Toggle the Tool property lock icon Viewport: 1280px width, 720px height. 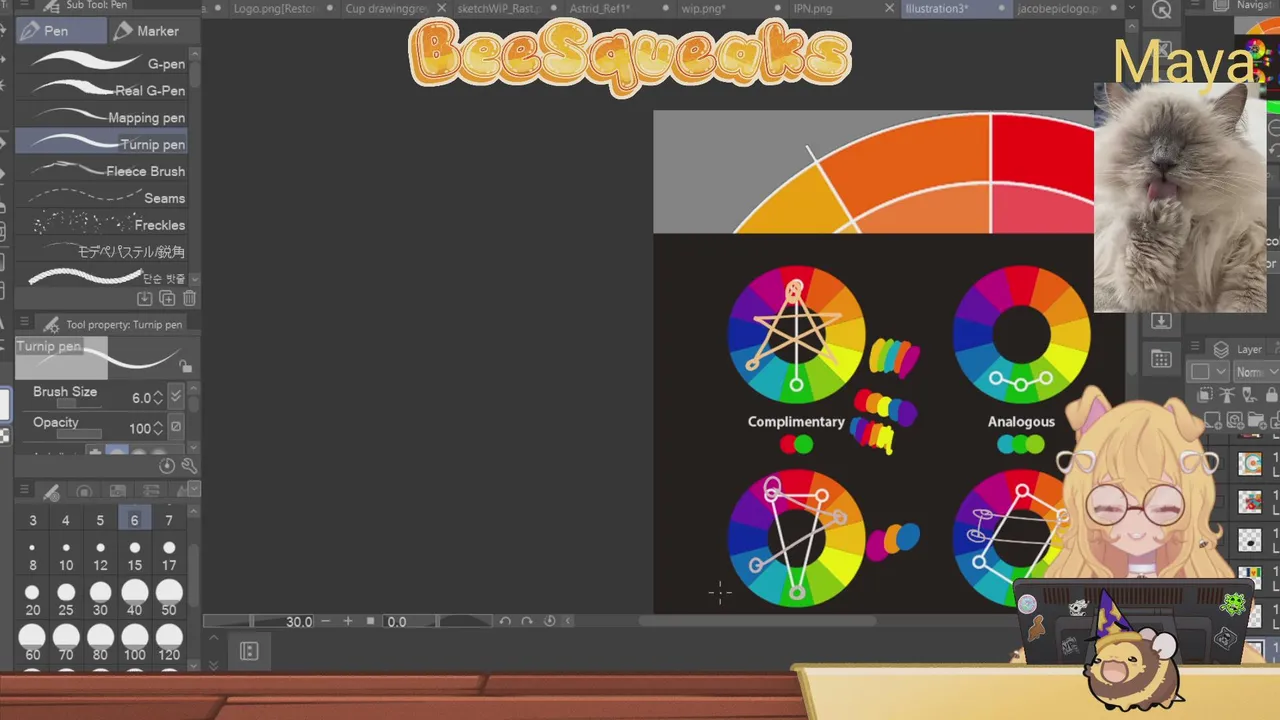[x=186, y=367]
